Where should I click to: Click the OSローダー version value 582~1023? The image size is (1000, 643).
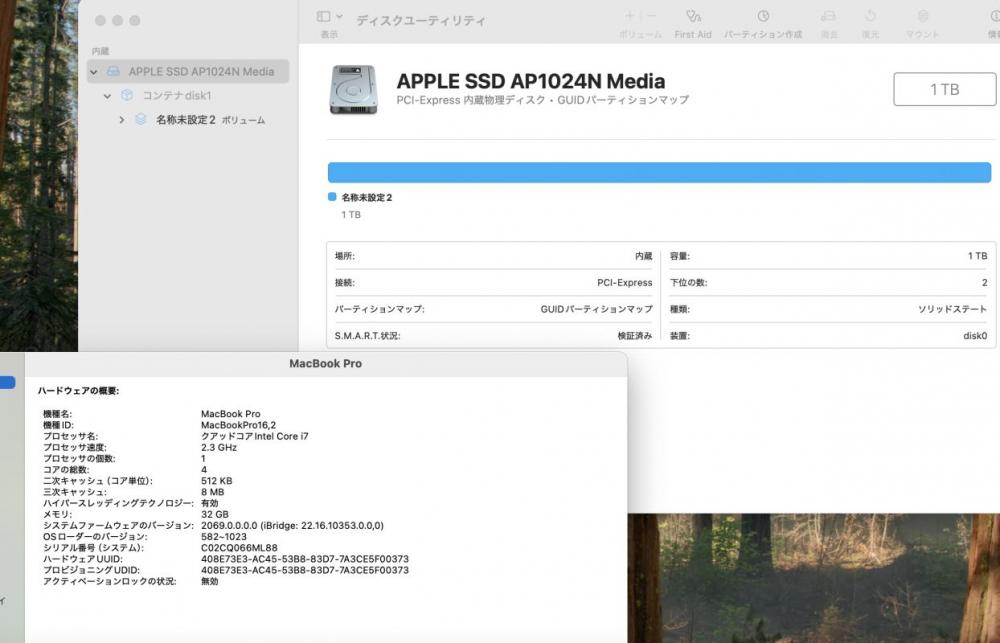tap(224, 537)
